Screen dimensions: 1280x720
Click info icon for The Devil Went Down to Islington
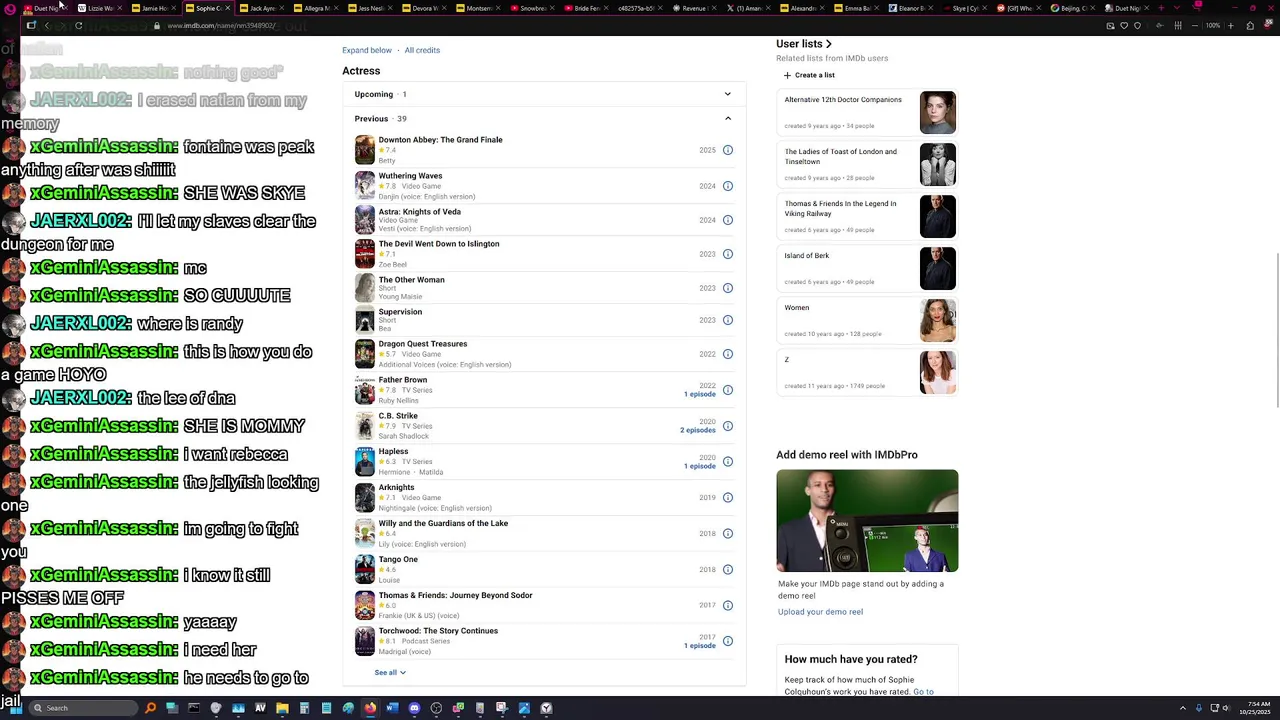click(x=728, y=254)
